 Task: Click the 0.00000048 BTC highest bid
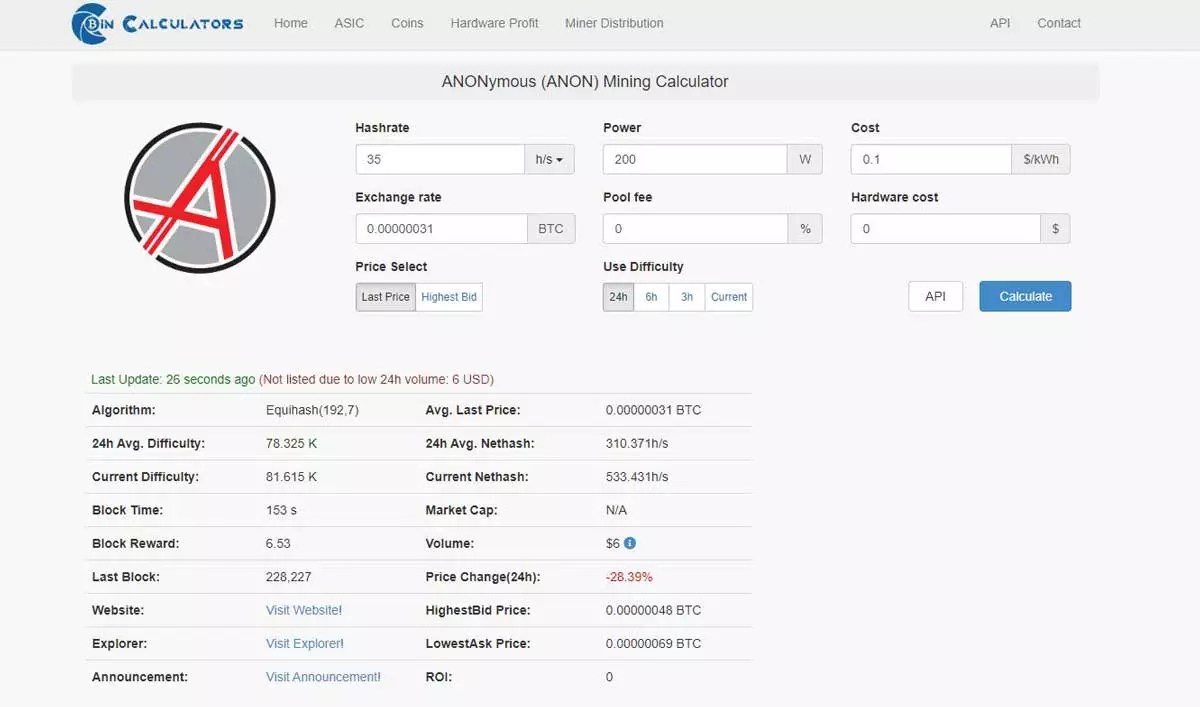click(654, 610)
